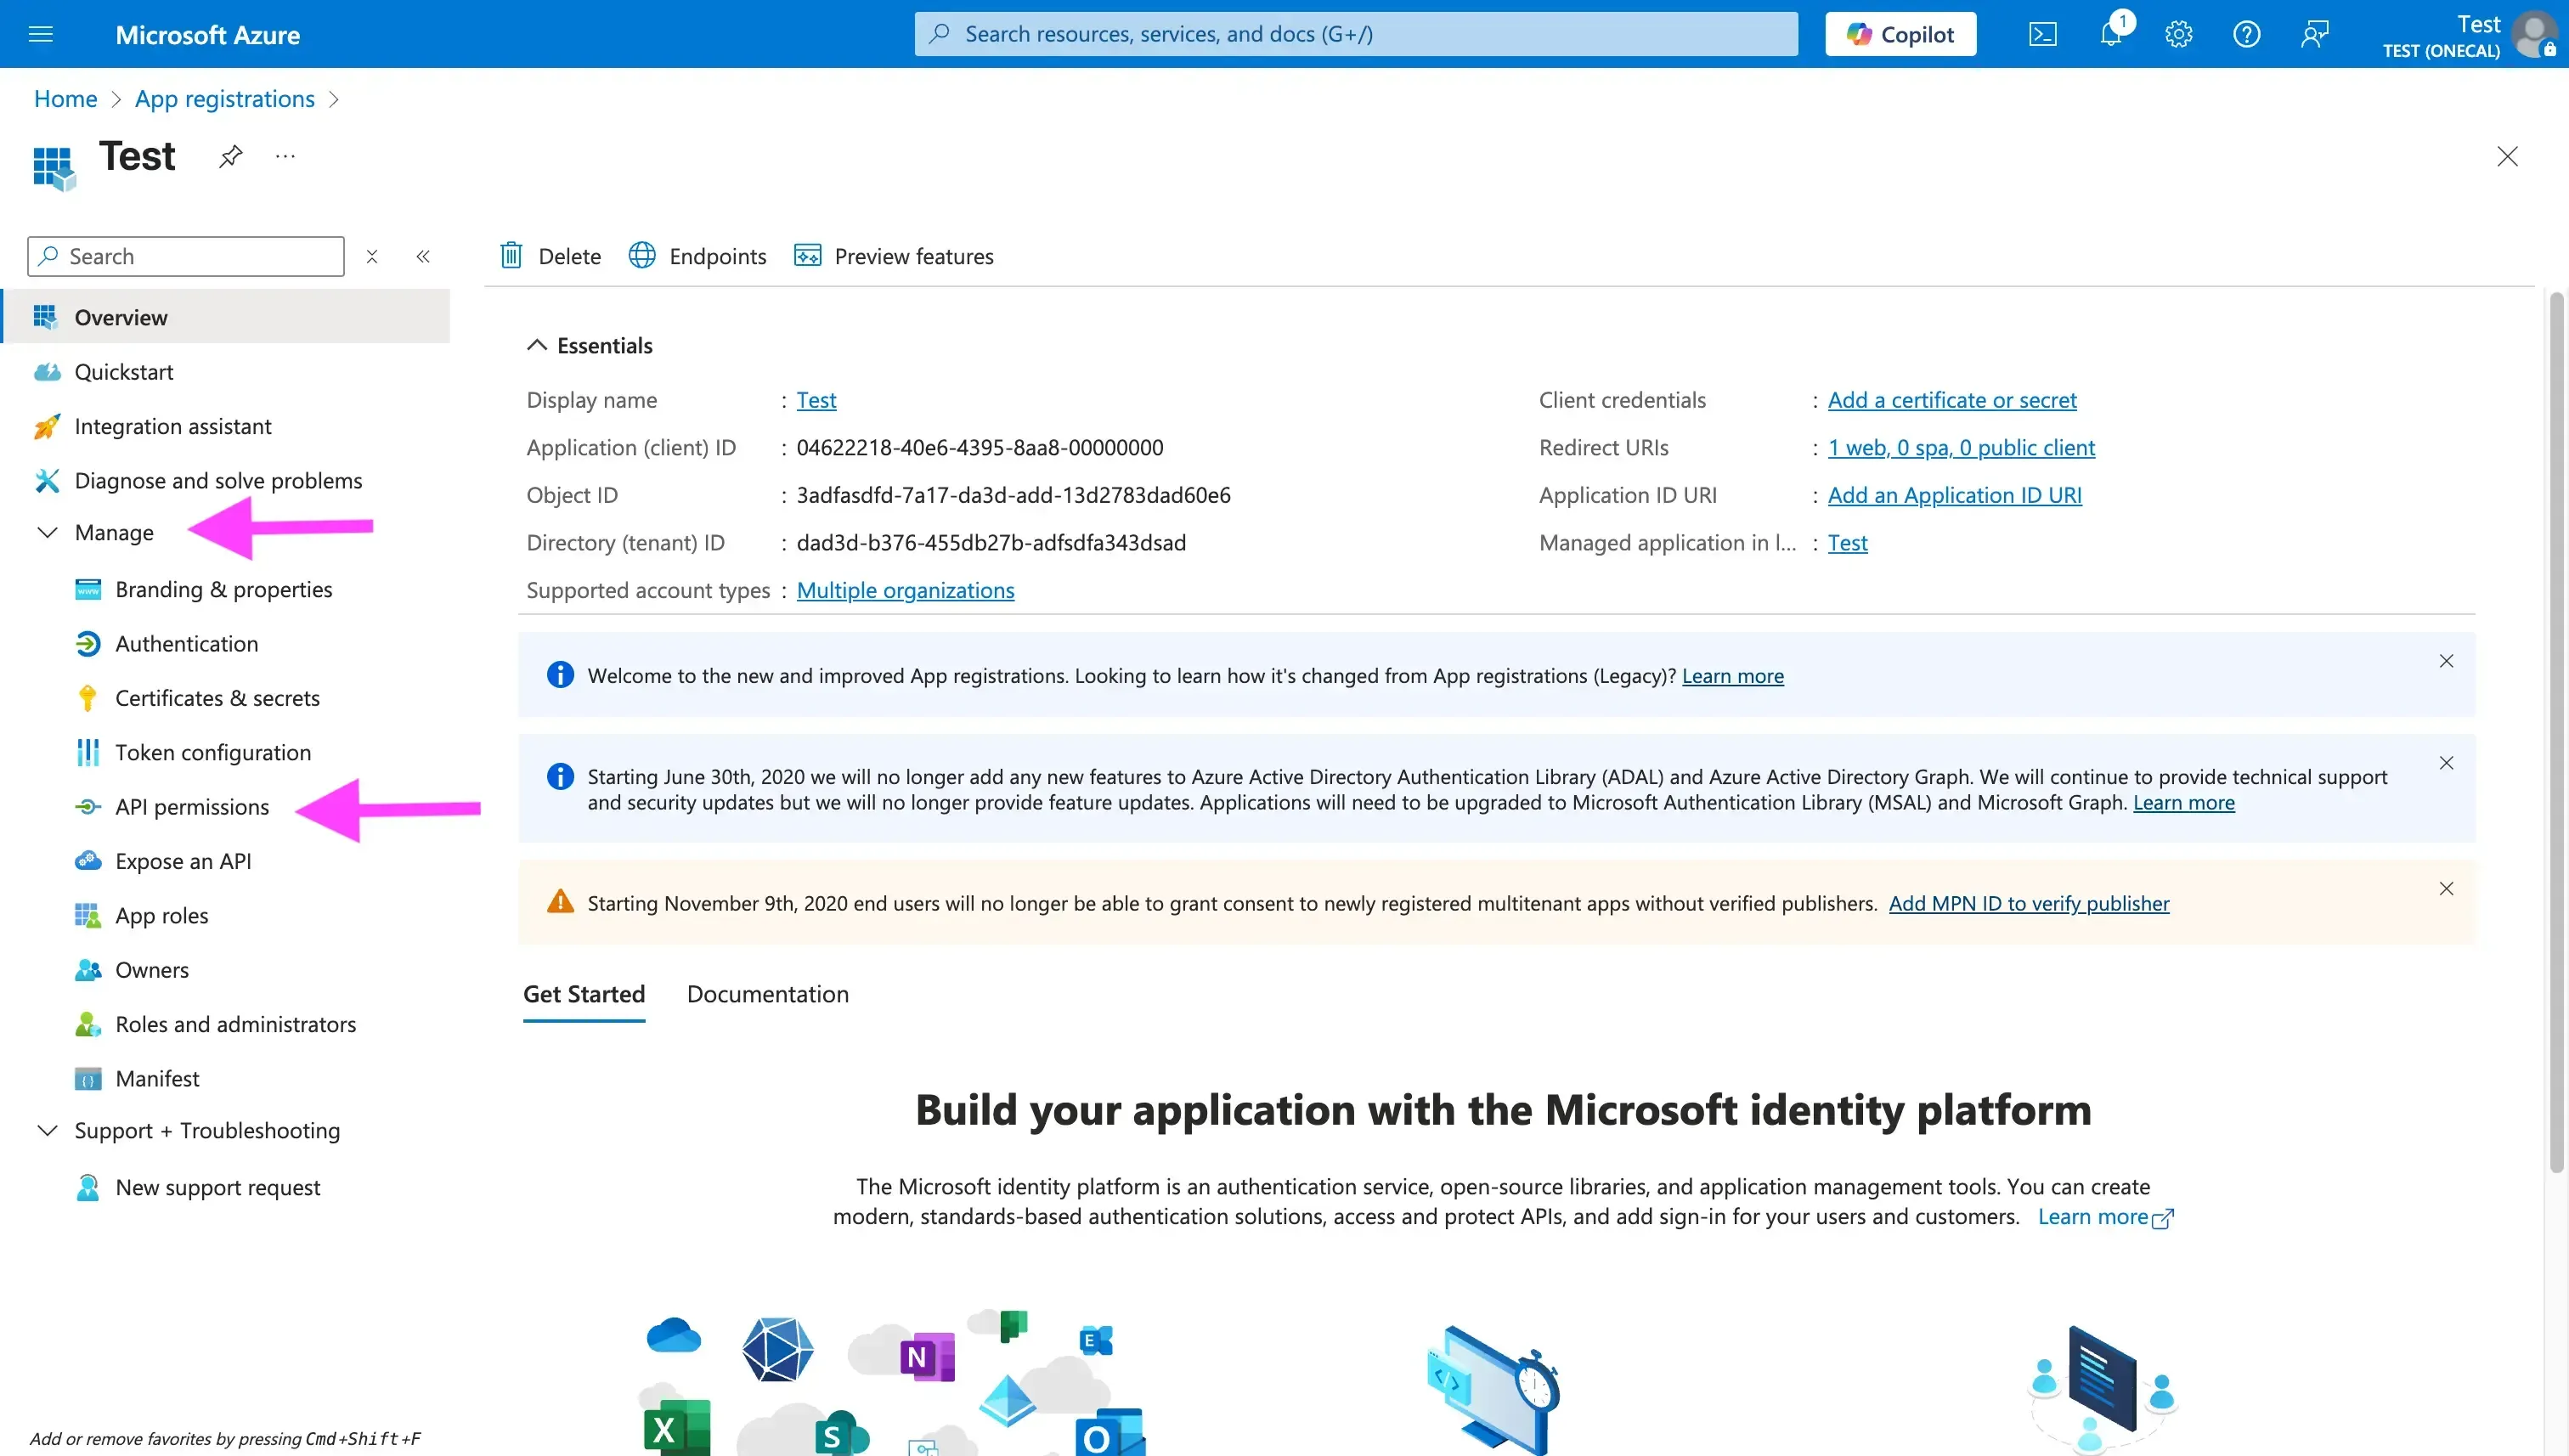The image size is (2569, 1456).
Task: Delete the Test app registration
Action: 548,256
